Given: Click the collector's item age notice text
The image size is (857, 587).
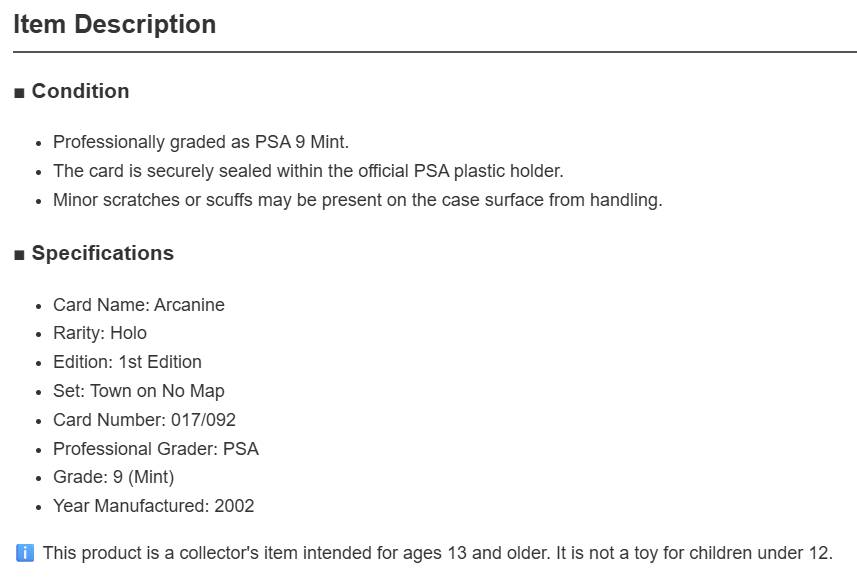Looking at the screenshot, I should (x=438, y=553).
